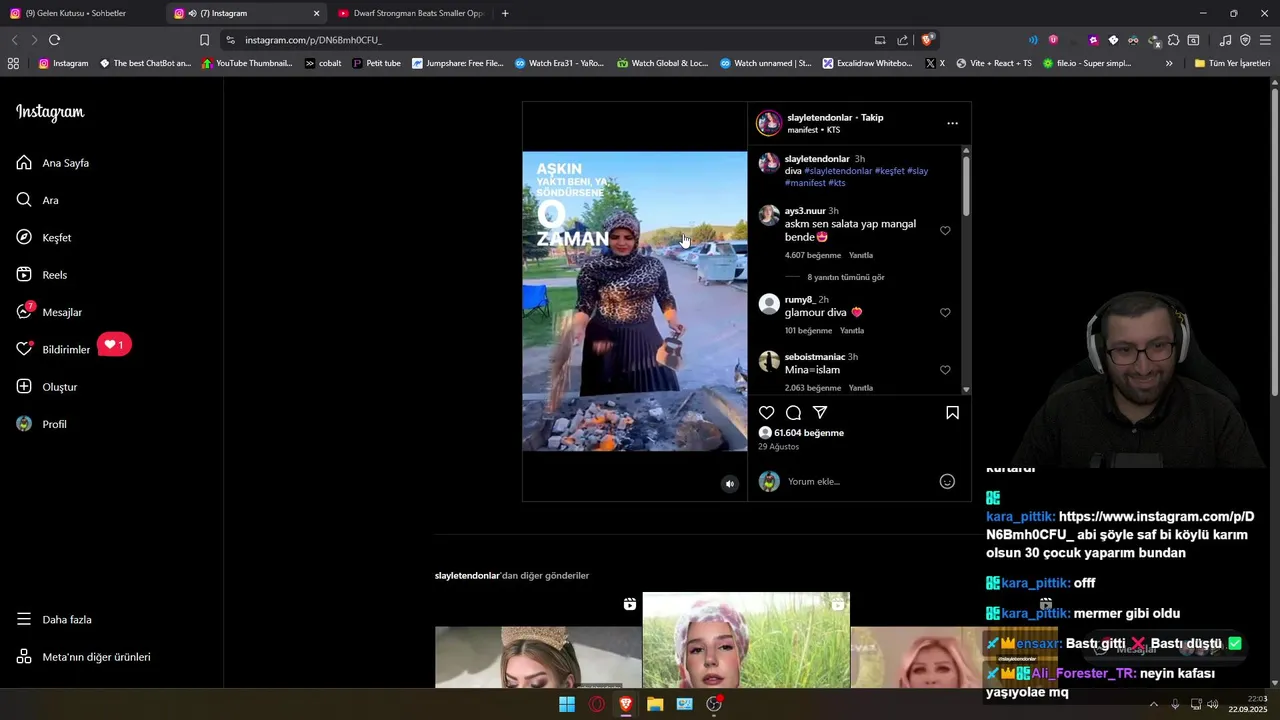Open slayletendonlar profile avatar in header
This screenshot has height=720, width=1280.
click(769, 123)
